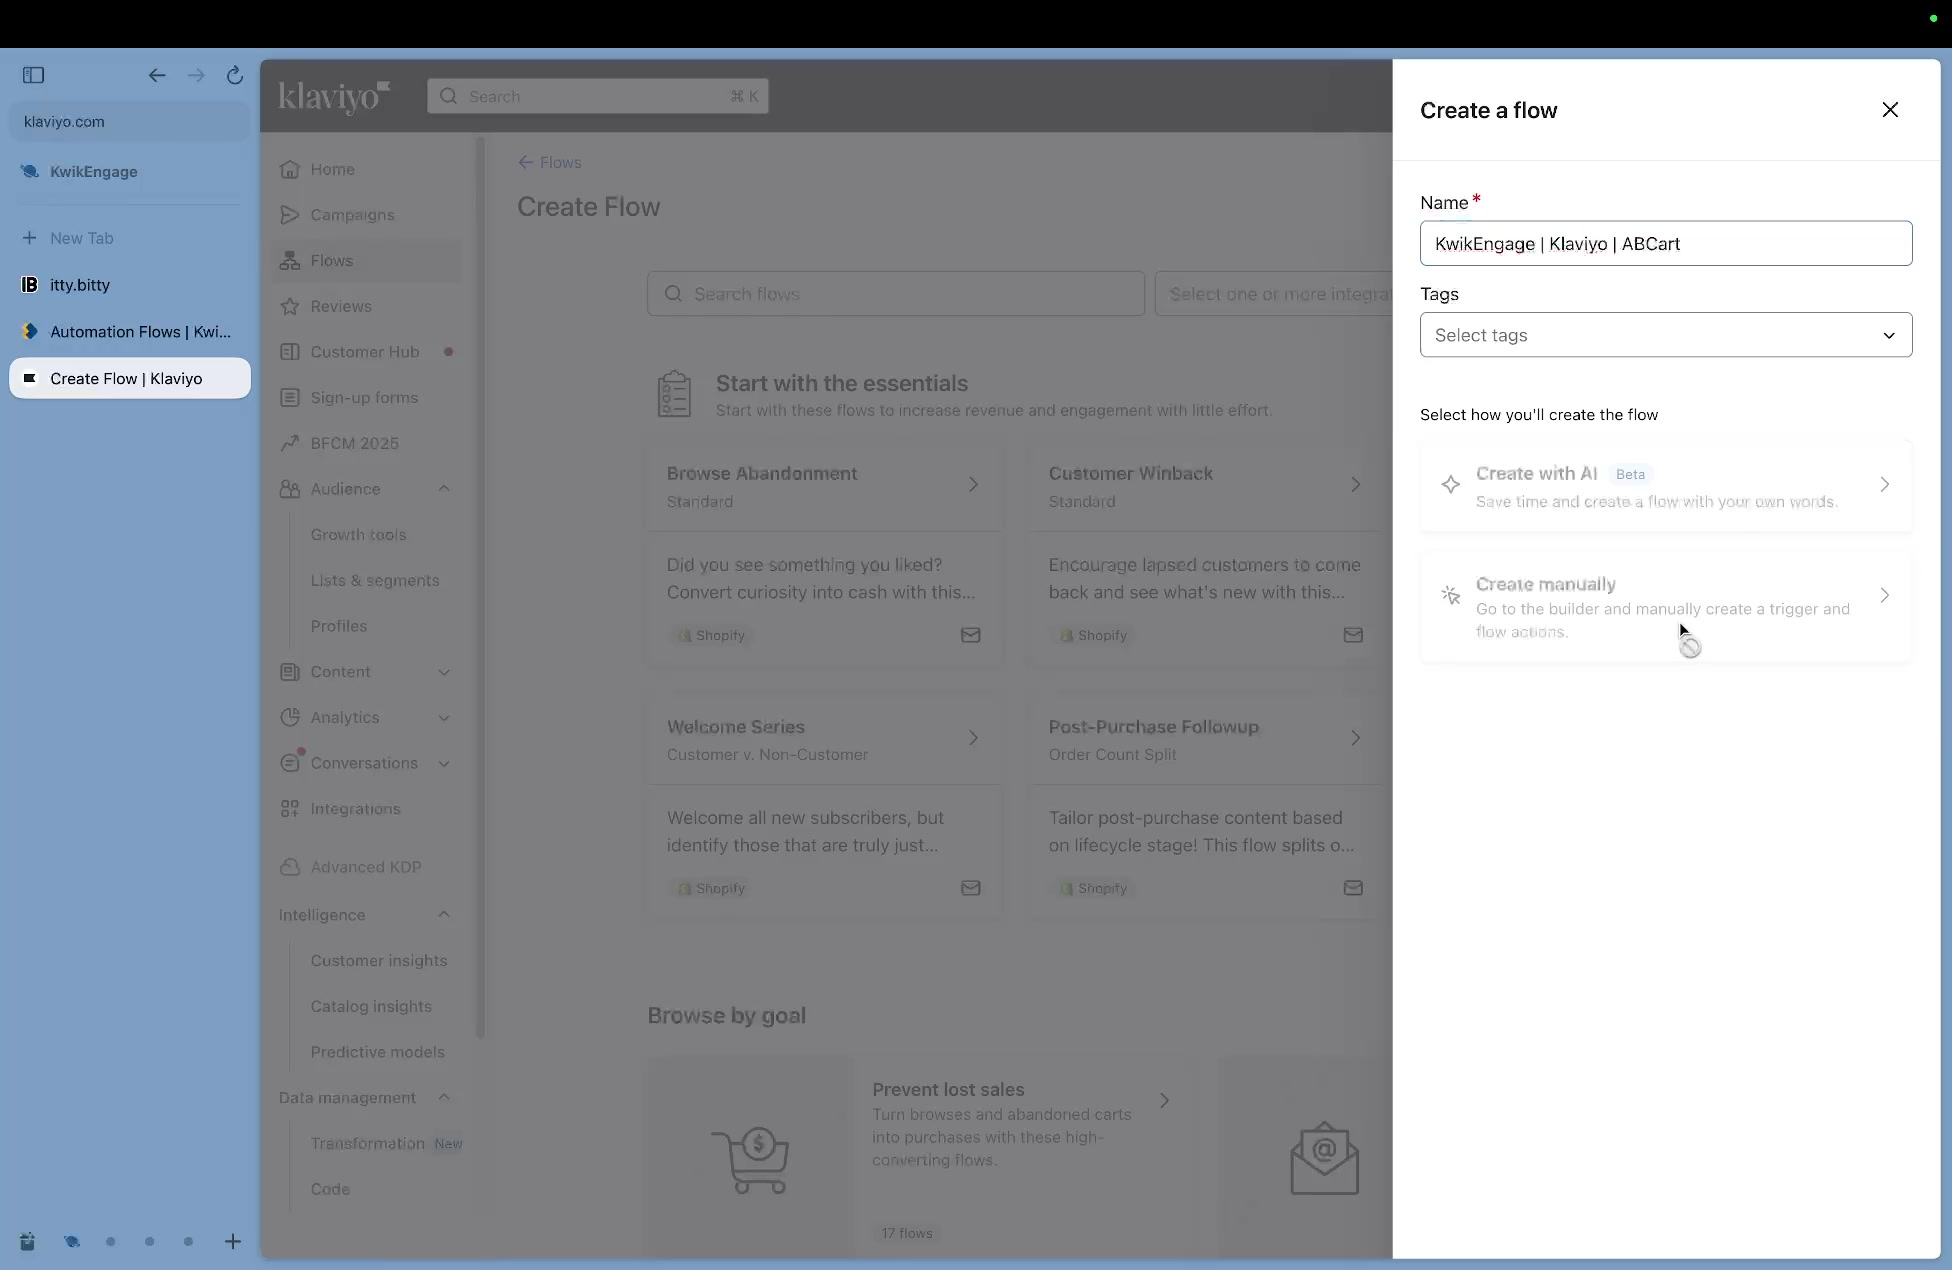Click the flow Name input field
Viewport: 1952px width, 1270px height.
point(1666,243)
